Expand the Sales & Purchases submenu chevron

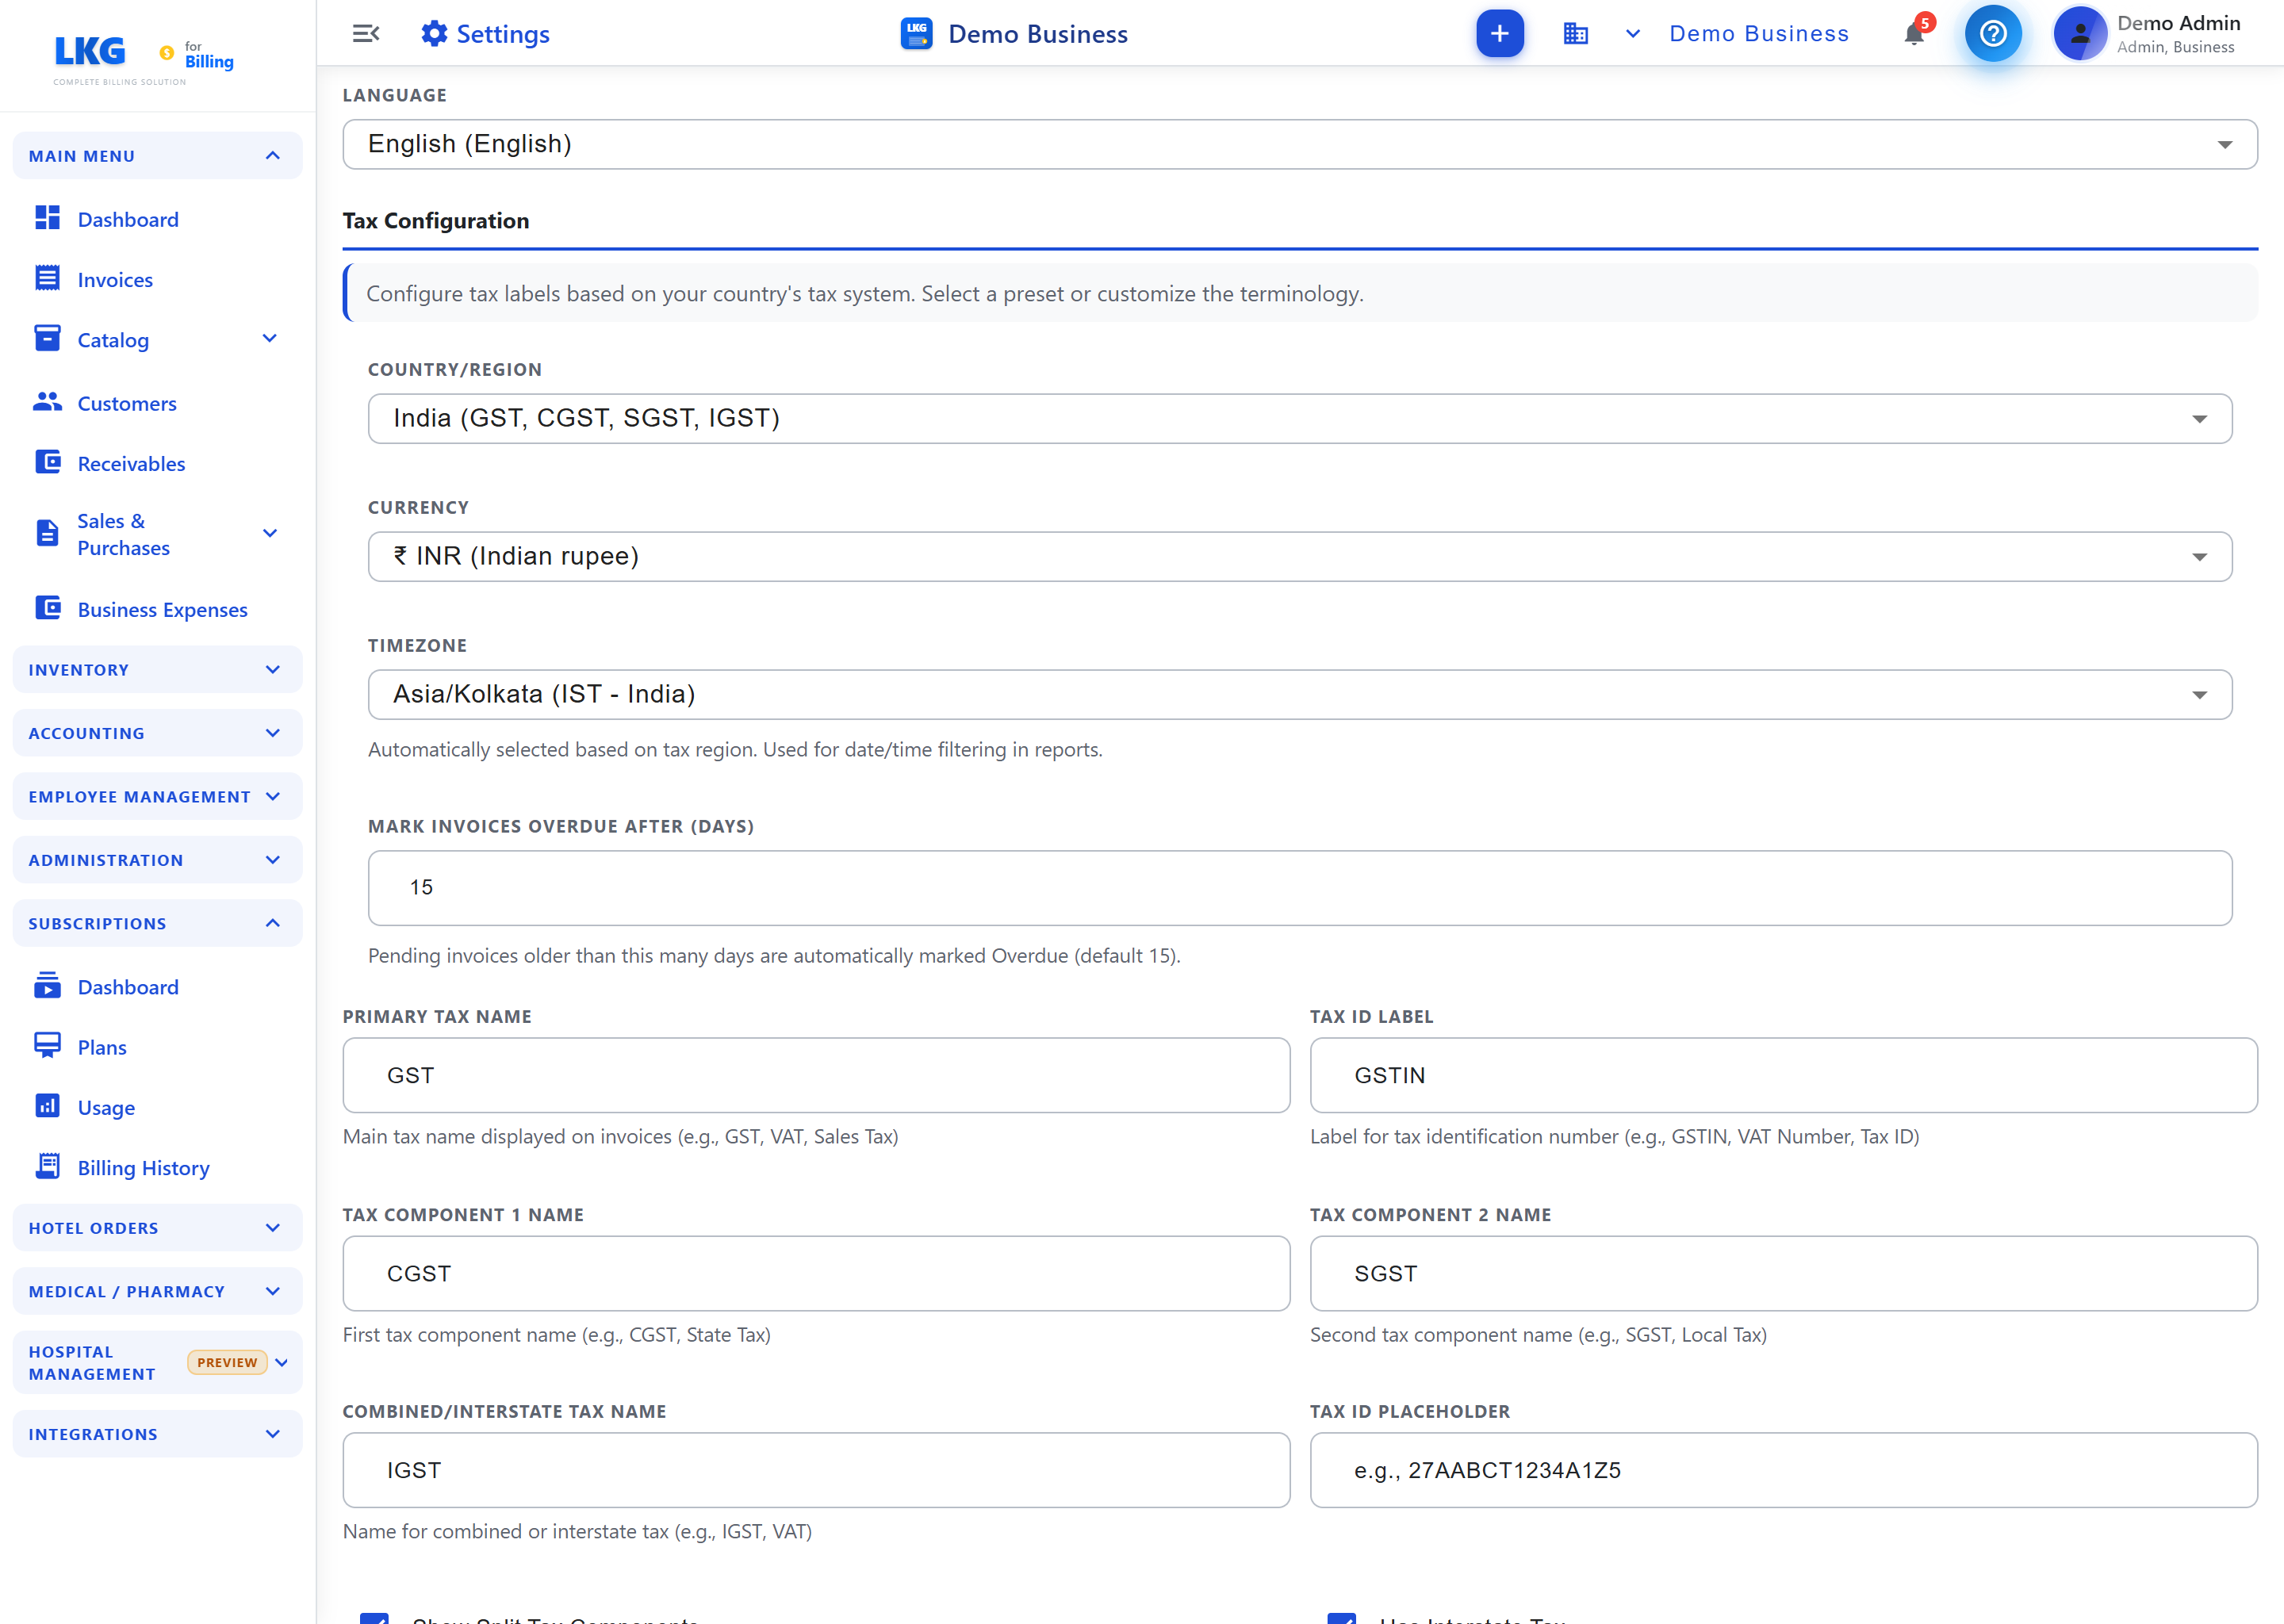click(x=269, y=533)
